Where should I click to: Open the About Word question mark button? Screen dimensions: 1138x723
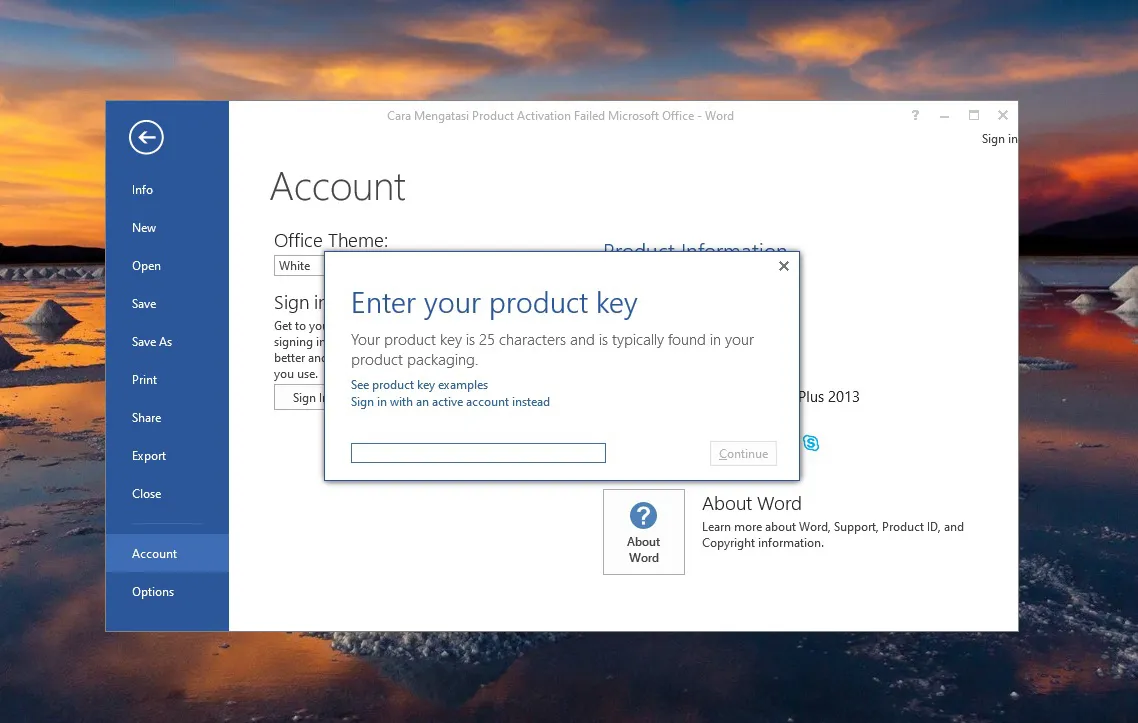643,532
